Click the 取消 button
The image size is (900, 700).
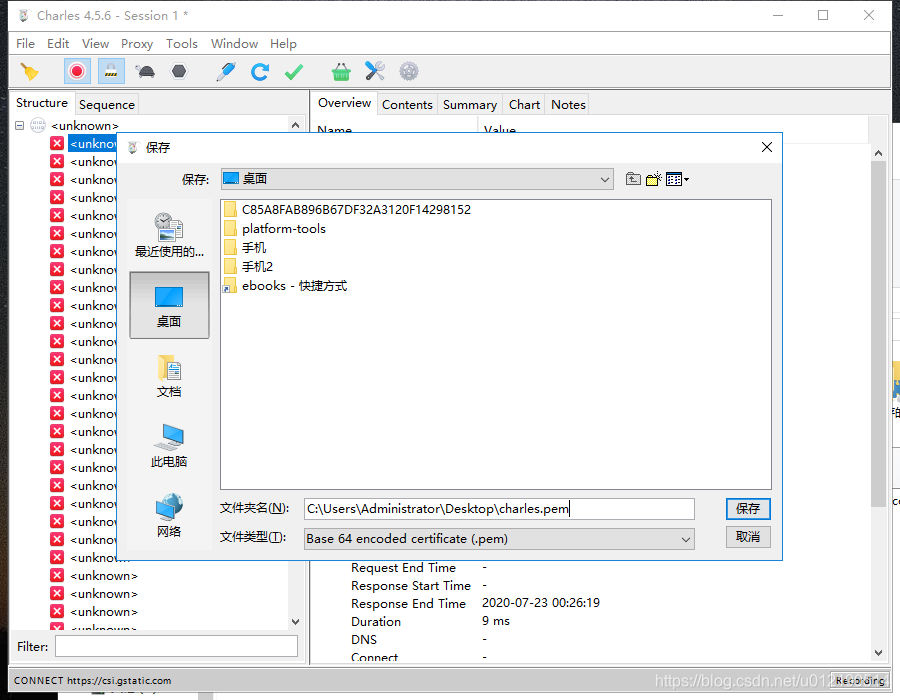click(x=748, y=537)
